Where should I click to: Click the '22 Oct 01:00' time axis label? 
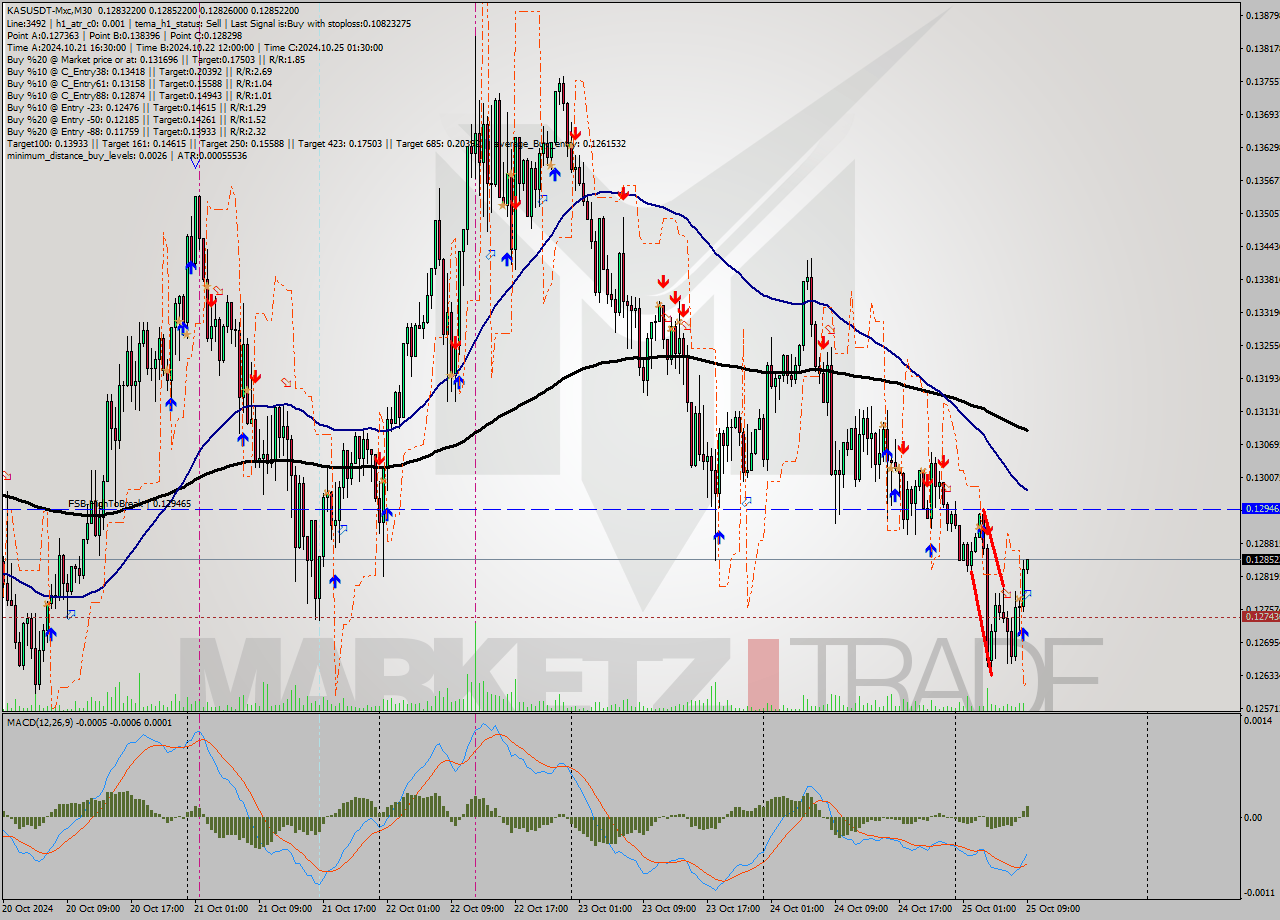[x=412, y=909]
